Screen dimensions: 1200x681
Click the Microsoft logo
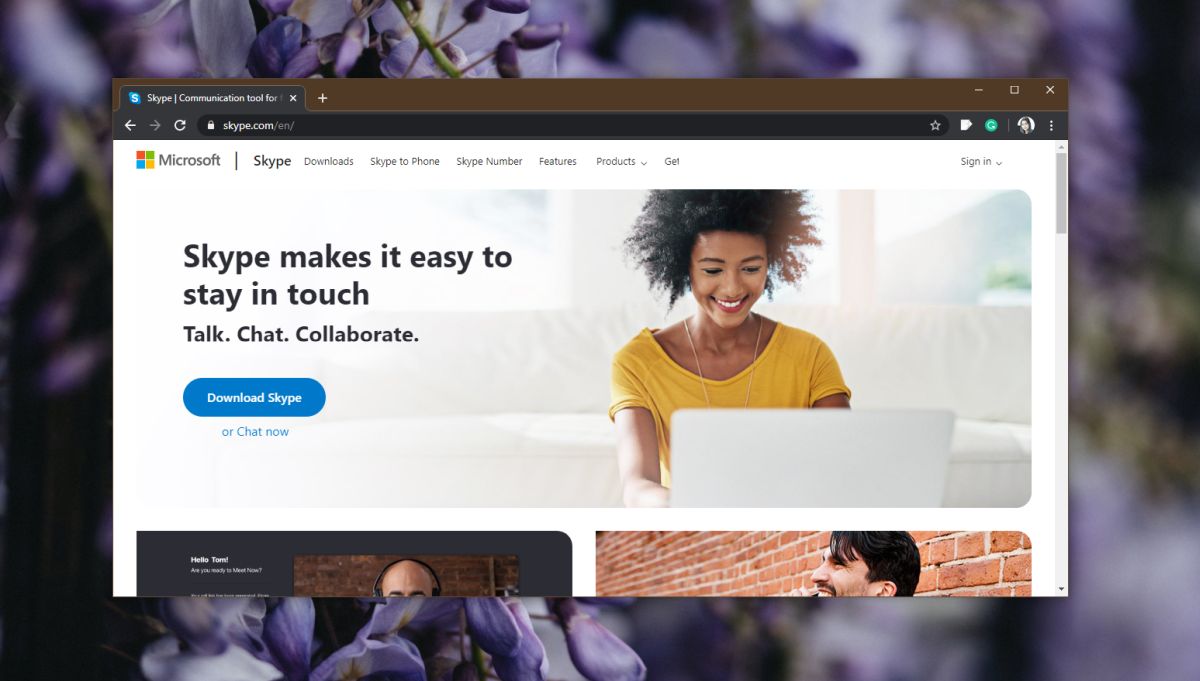178,160
